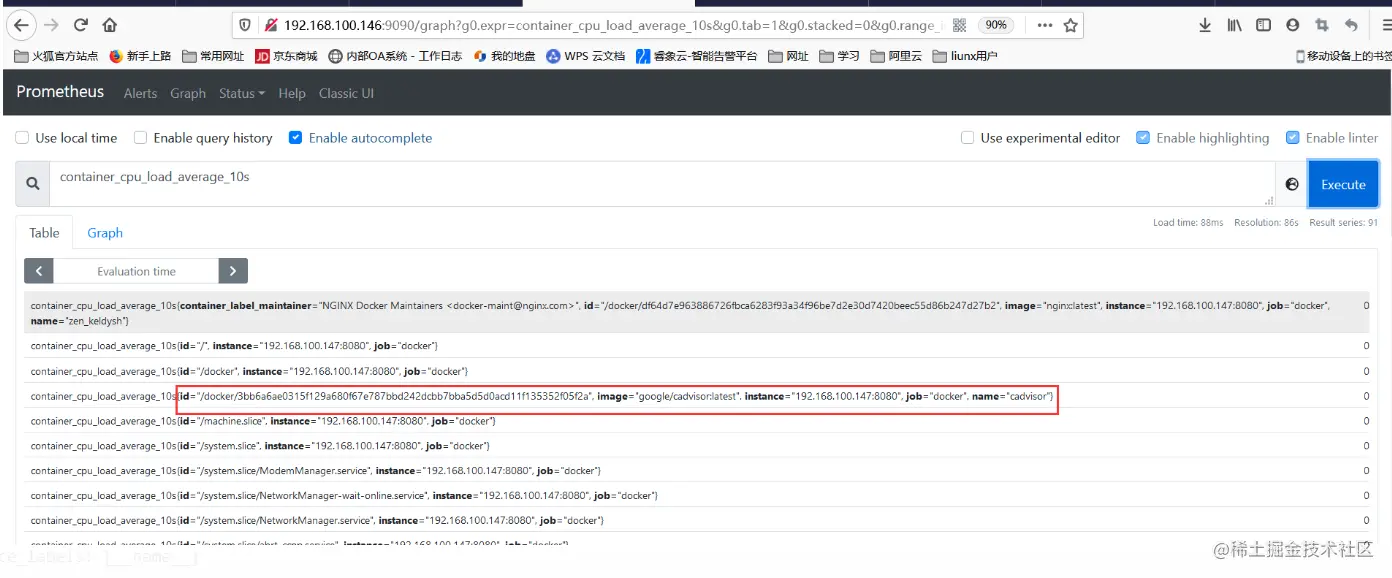Open the 移动设备上的书签 mobile bookmarks
Screen dimensions: 1392x578
click(1343, 56)
